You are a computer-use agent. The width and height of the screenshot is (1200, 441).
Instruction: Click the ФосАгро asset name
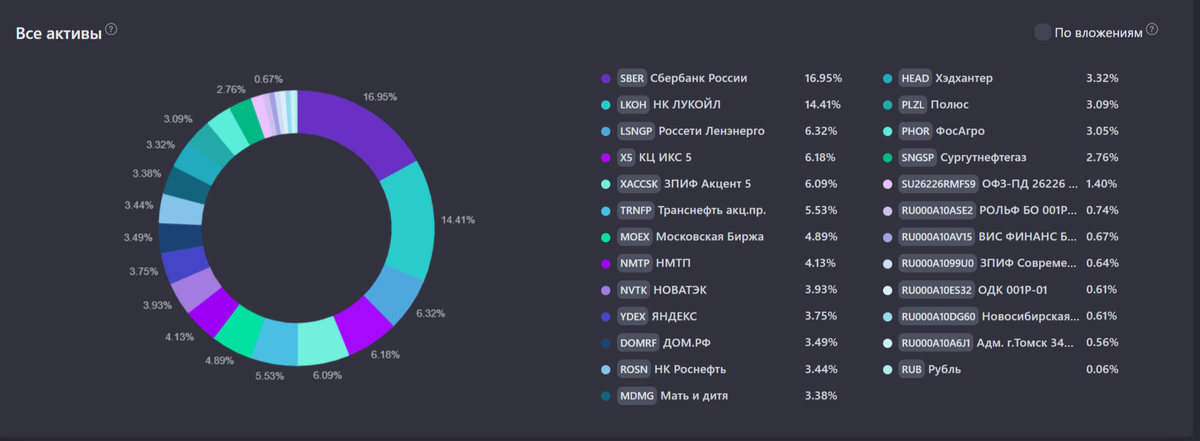(962, 131)
